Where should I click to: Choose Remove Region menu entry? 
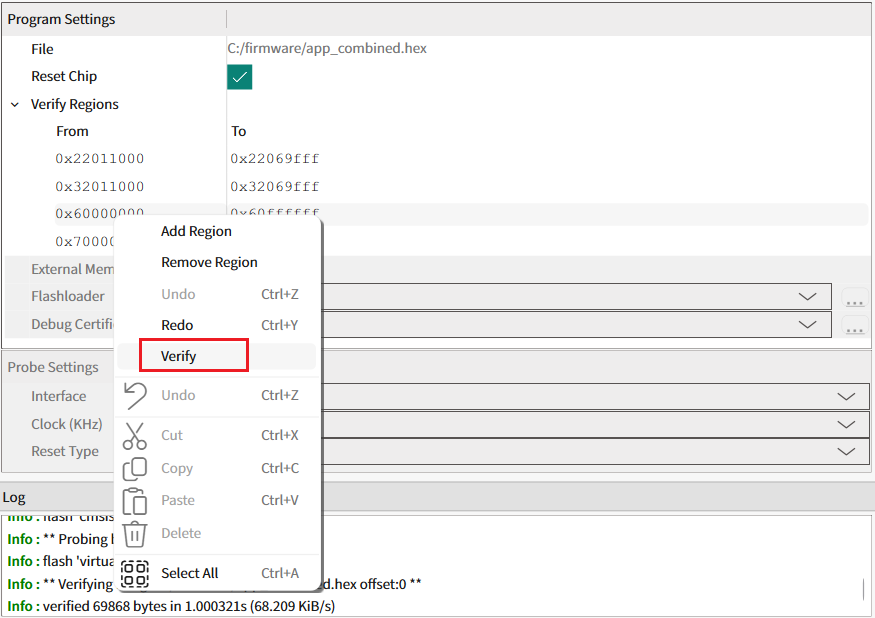pyautogui.click(x=209, y=262)
